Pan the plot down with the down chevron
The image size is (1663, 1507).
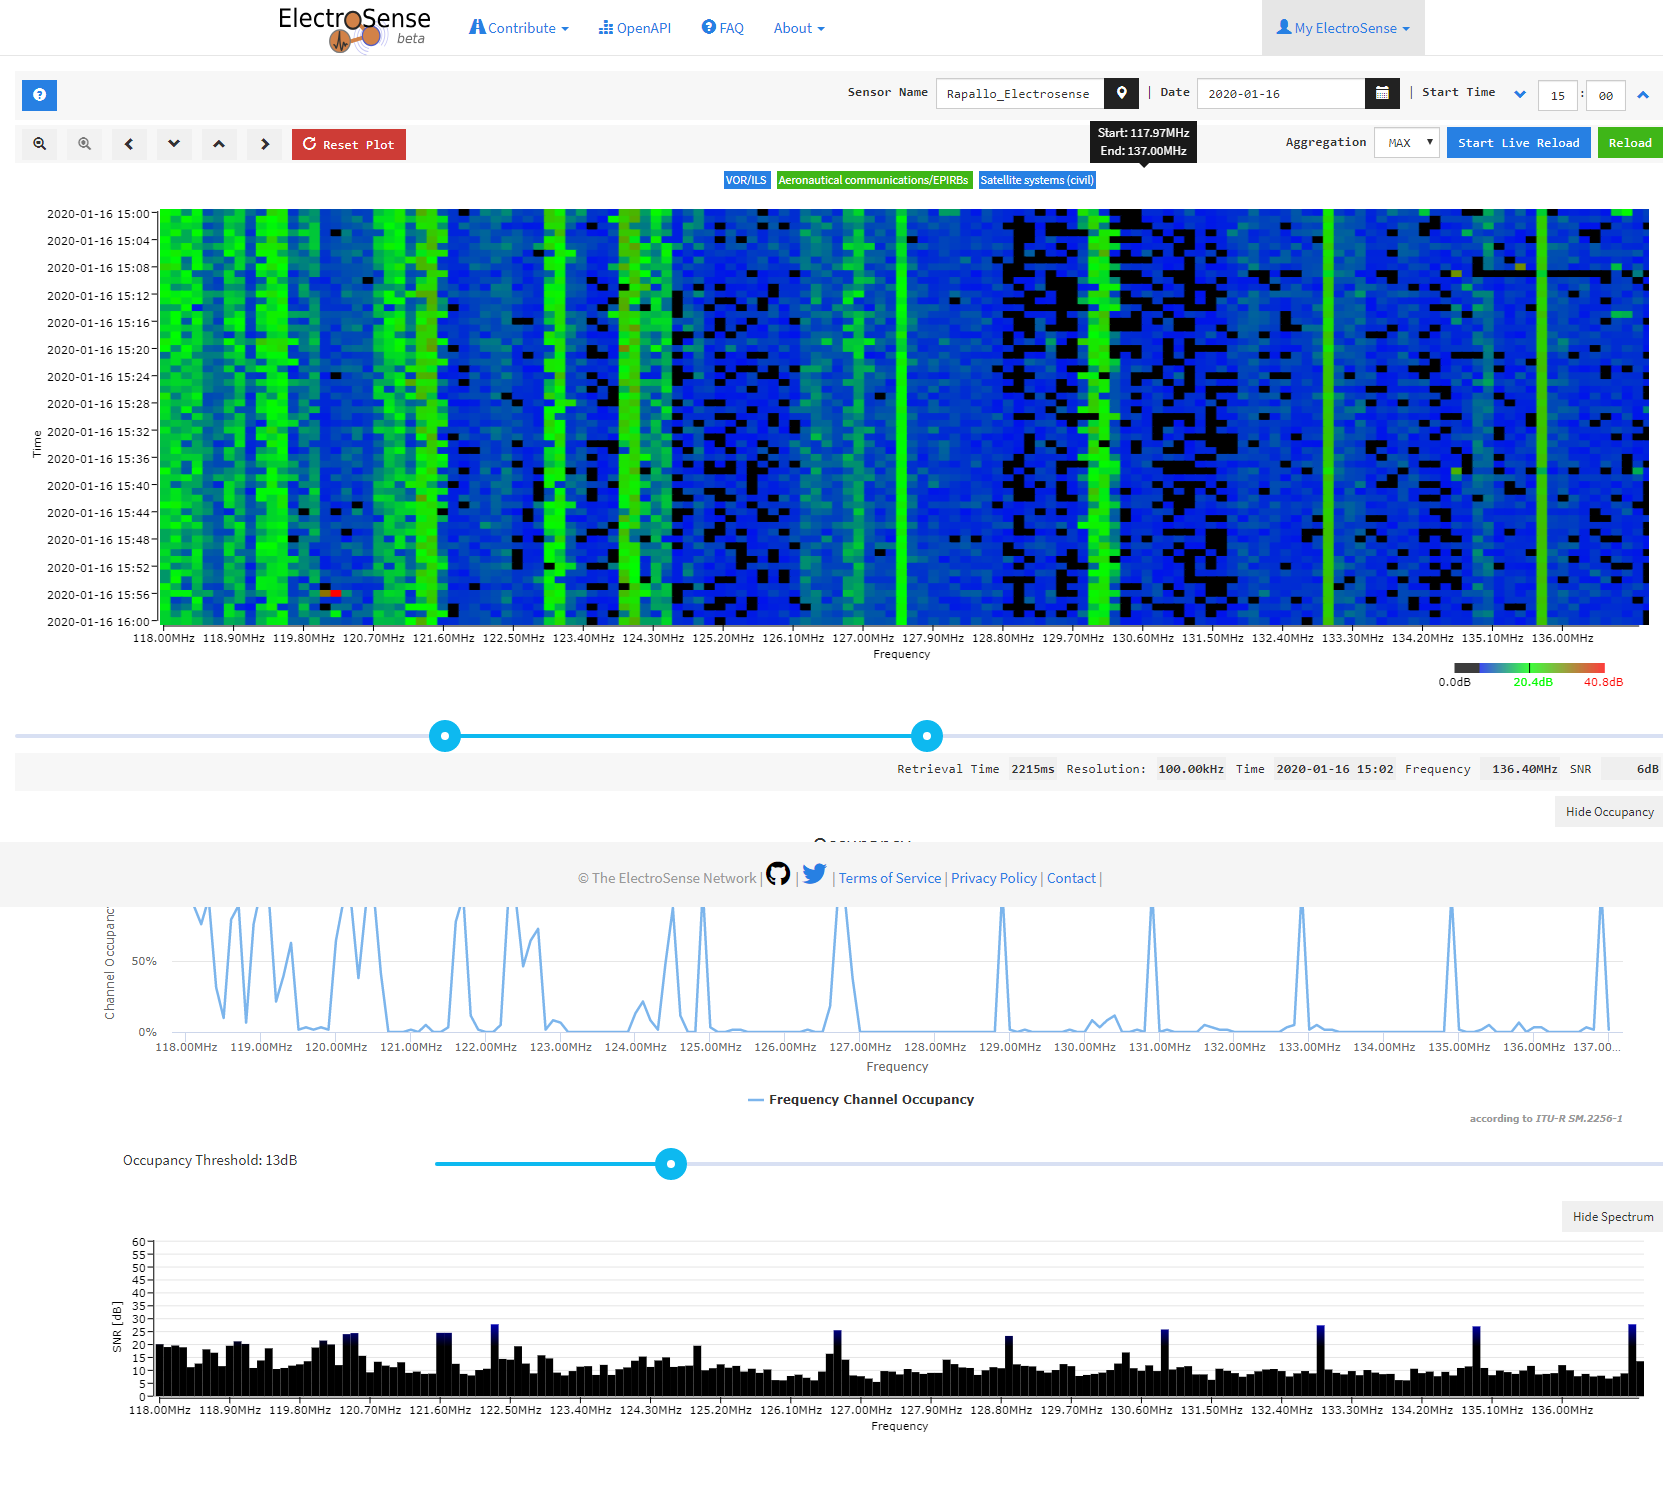pyautogui.click(x=174, y=144)
